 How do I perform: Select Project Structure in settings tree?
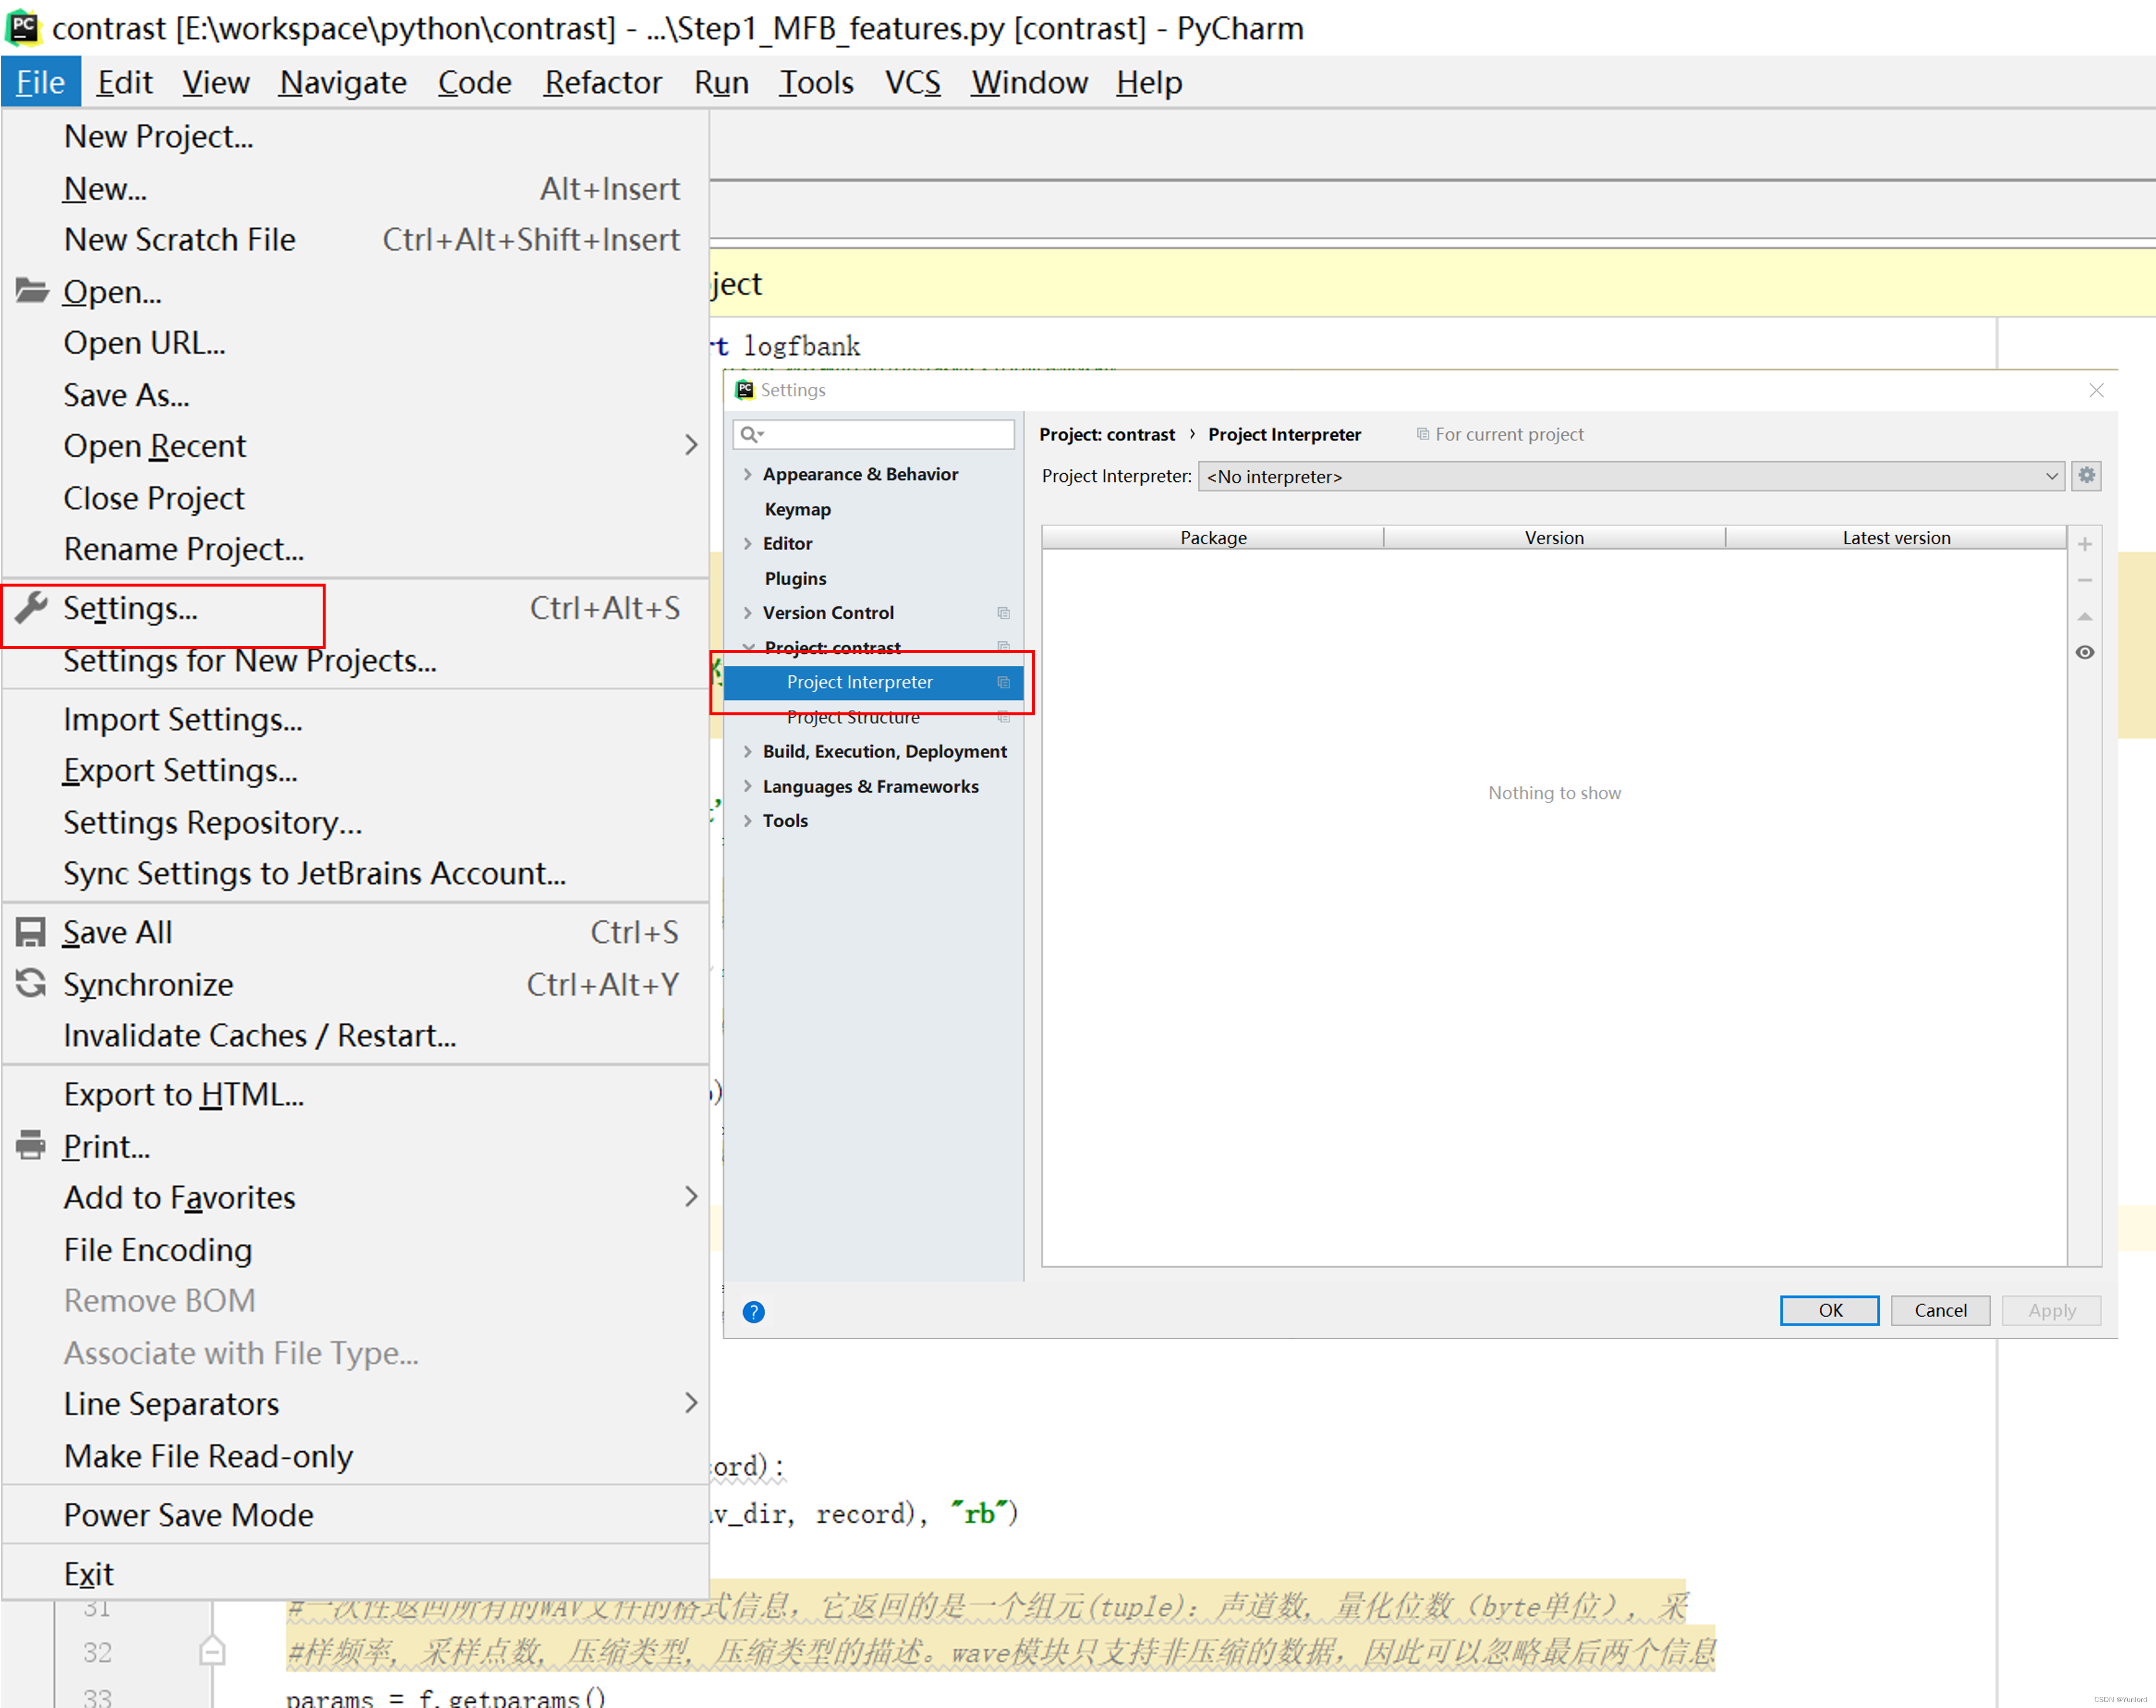click(873, 717)
